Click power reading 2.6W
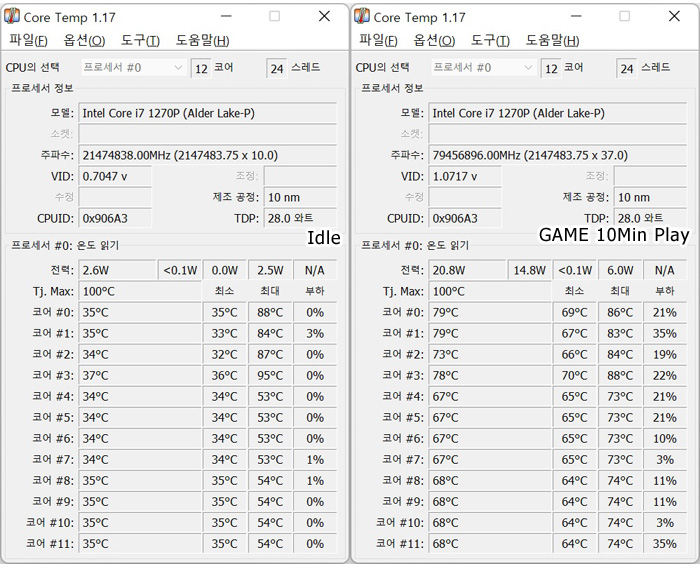The width and height of the screenshot is (700, 568). pos(117,270)
